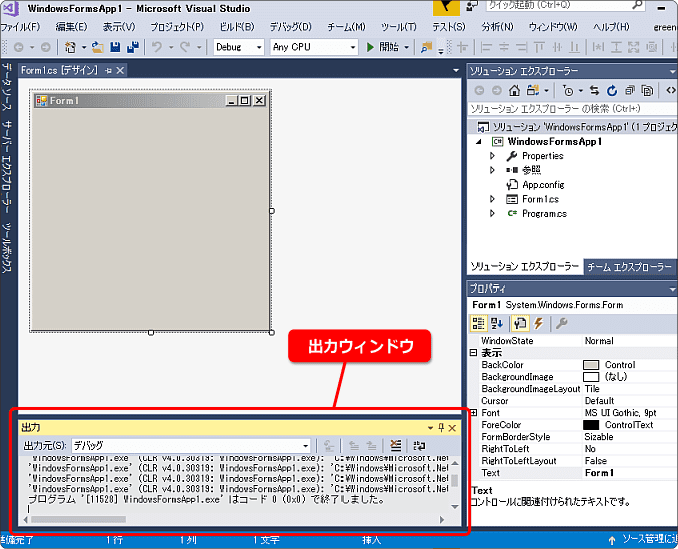Collapse the 表示 category in Properties
The image size is (678, 549).
click(x=473, y=353)
